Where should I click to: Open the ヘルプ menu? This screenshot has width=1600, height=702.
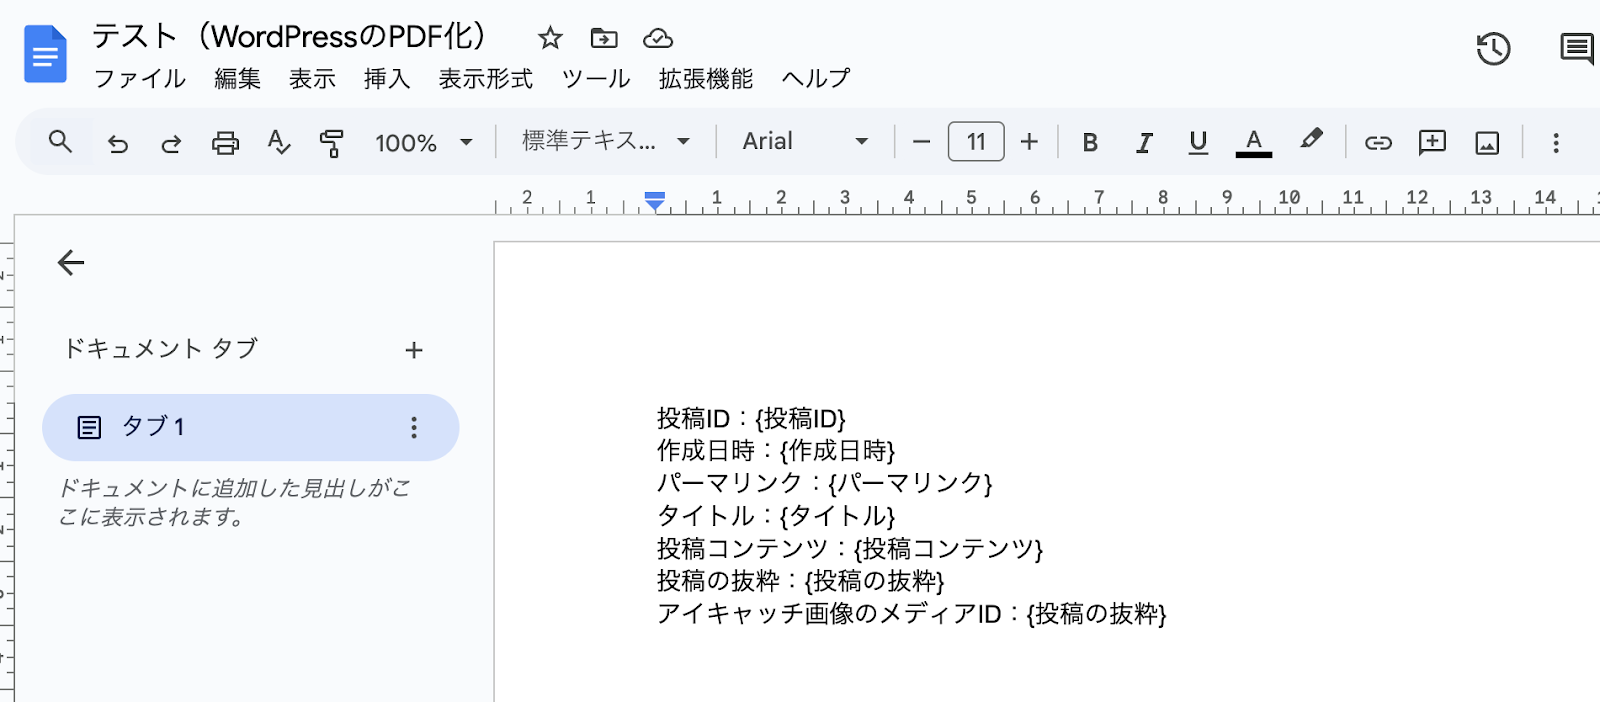click(816, 79)
